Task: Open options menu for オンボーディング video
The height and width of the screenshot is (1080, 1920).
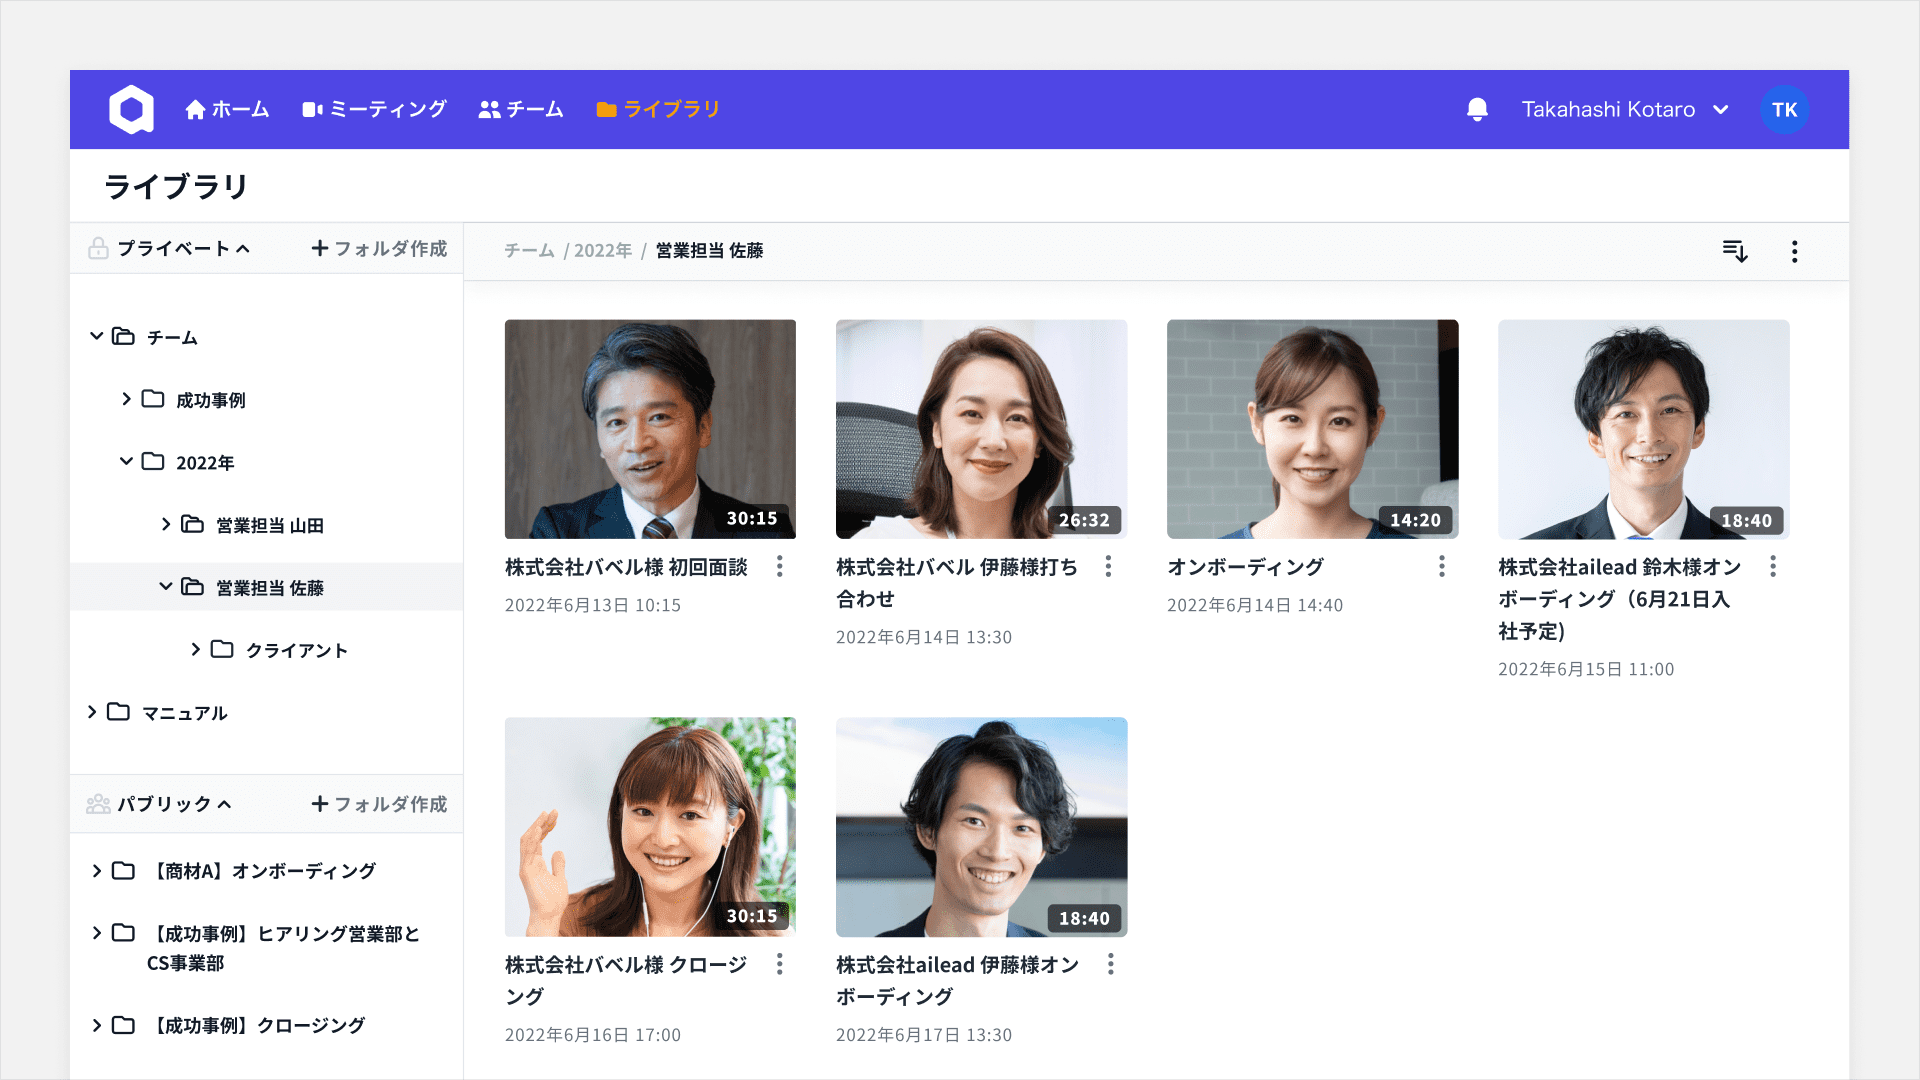Action: click(1441, 567)
